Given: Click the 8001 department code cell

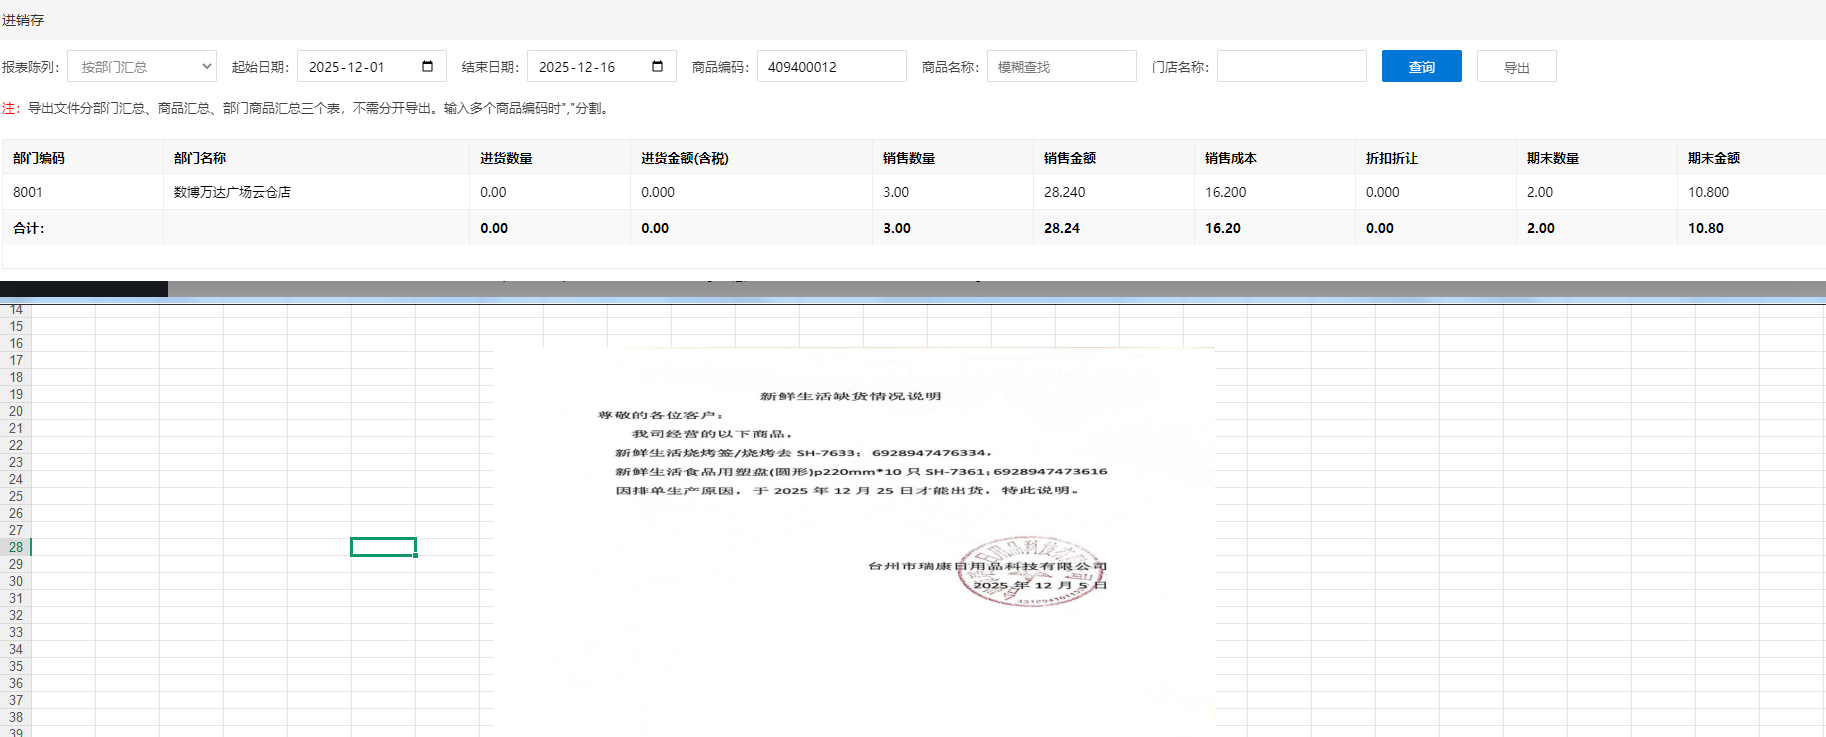Looking at the screenshot, I should [28, 192].
